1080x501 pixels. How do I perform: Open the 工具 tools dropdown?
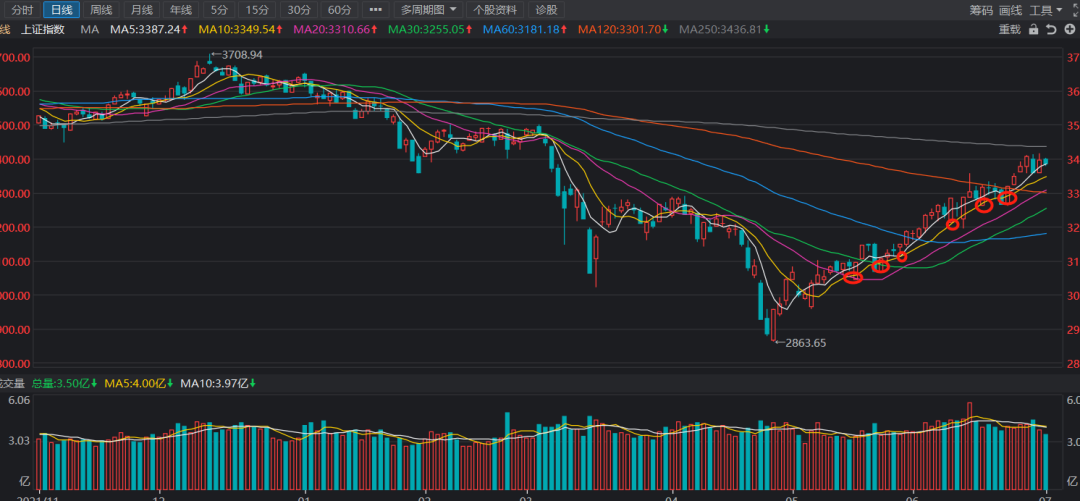click(1044, 10)
